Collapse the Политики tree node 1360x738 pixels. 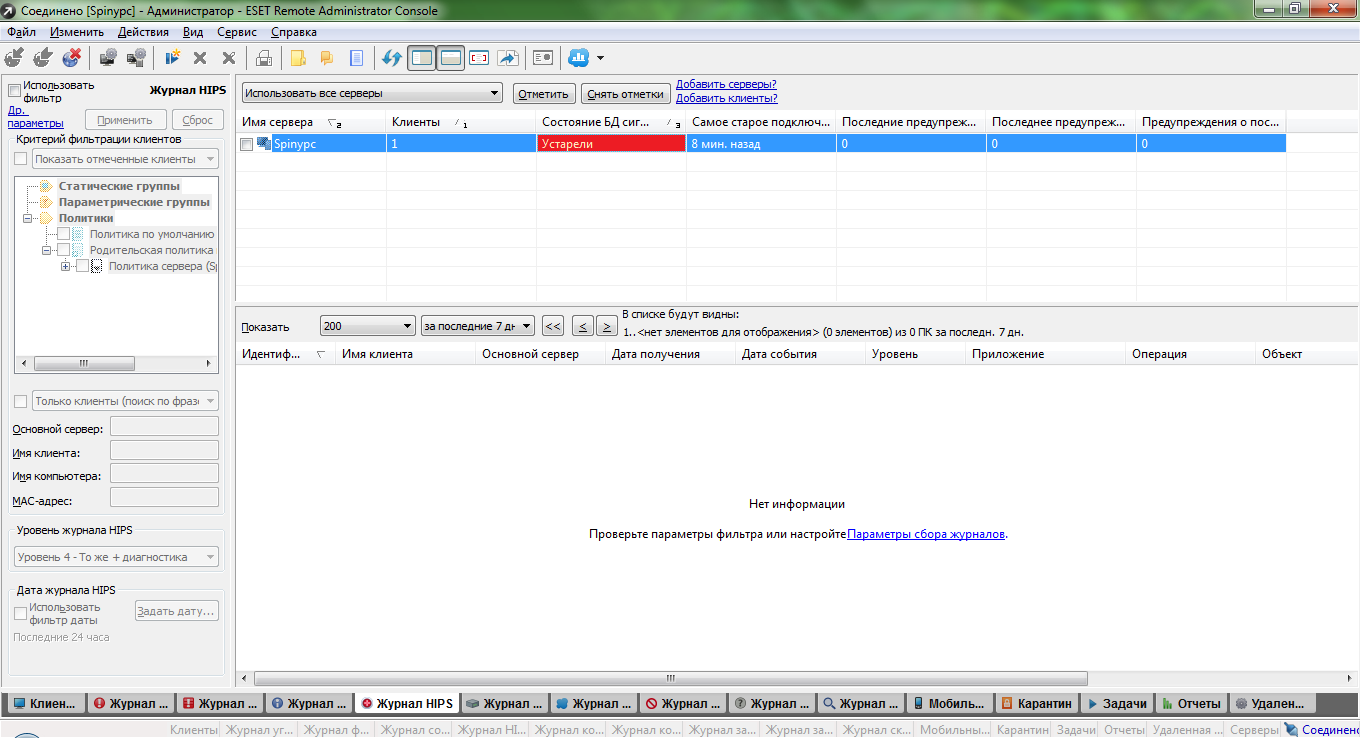pos(28,218)
